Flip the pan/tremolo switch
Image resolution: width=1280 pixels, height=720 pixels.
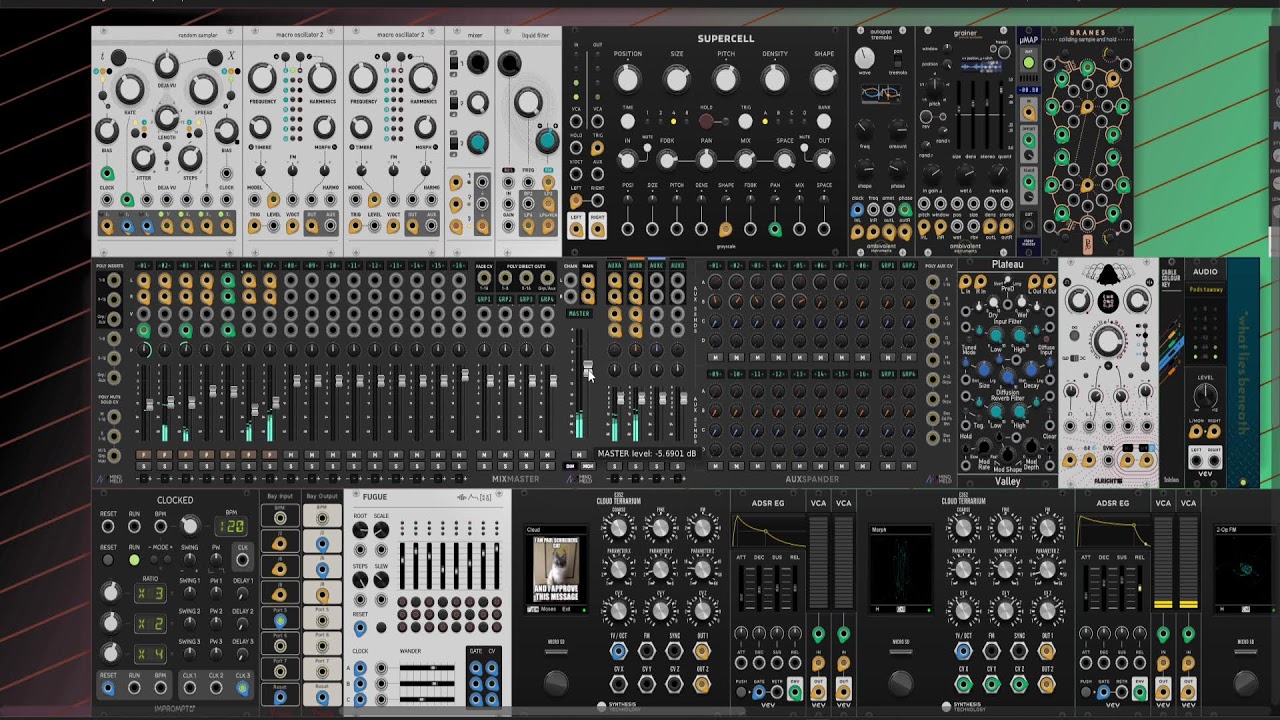897,61
